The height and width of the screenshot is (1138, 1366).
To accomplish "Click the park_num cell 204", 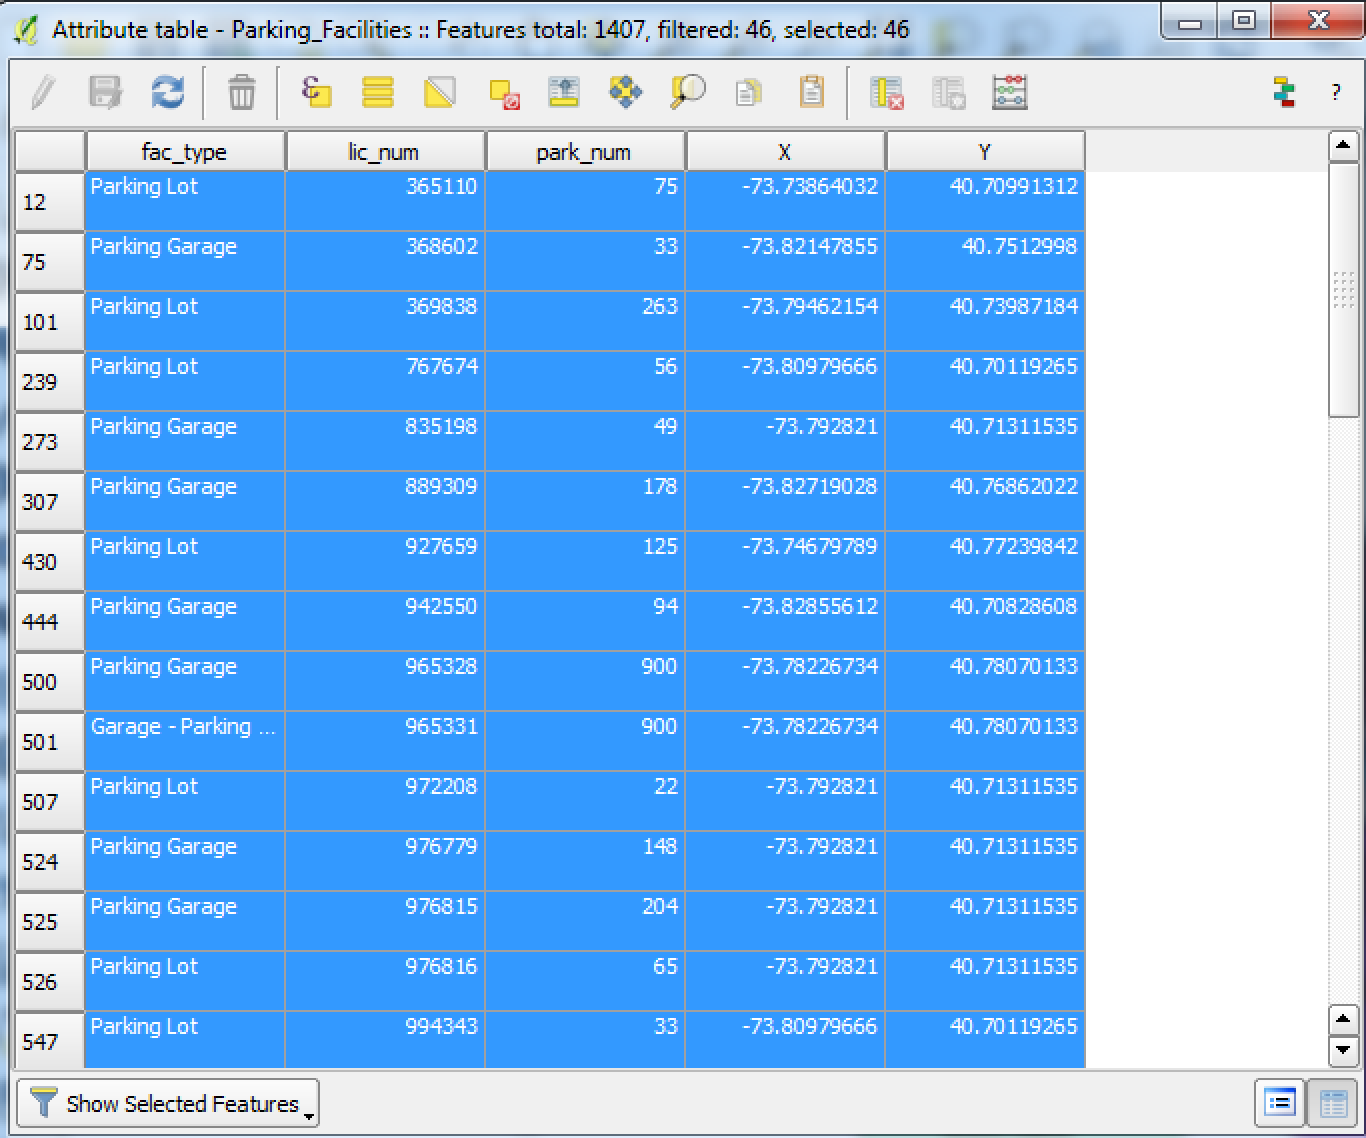I will point(585,921).
